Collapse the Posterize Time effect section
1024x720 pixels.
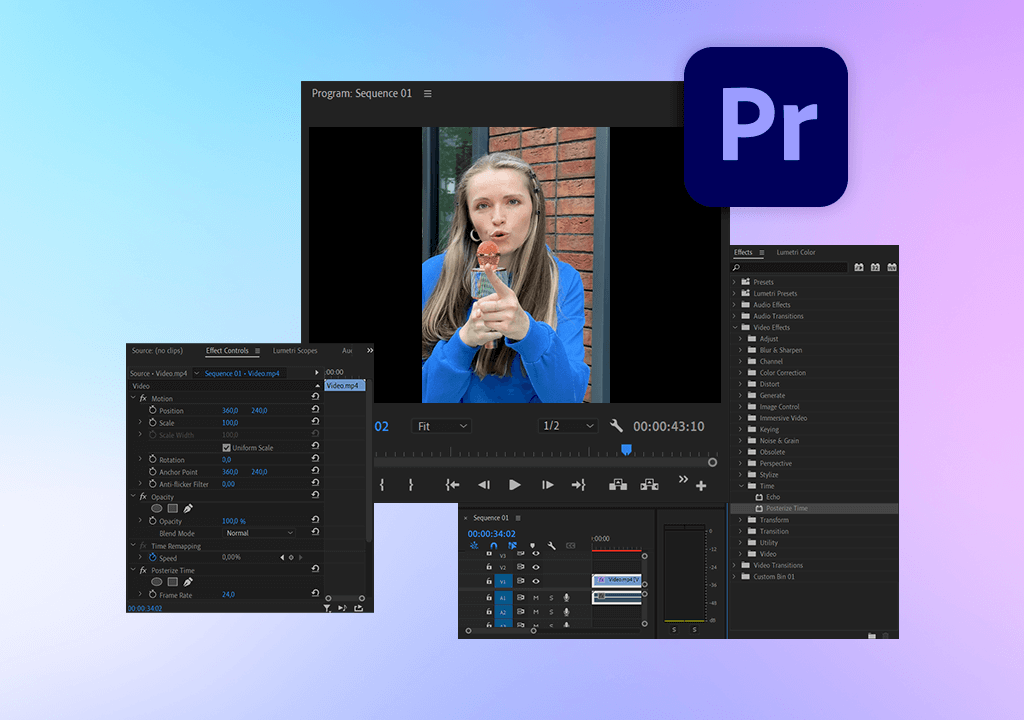tap(133, 570)
